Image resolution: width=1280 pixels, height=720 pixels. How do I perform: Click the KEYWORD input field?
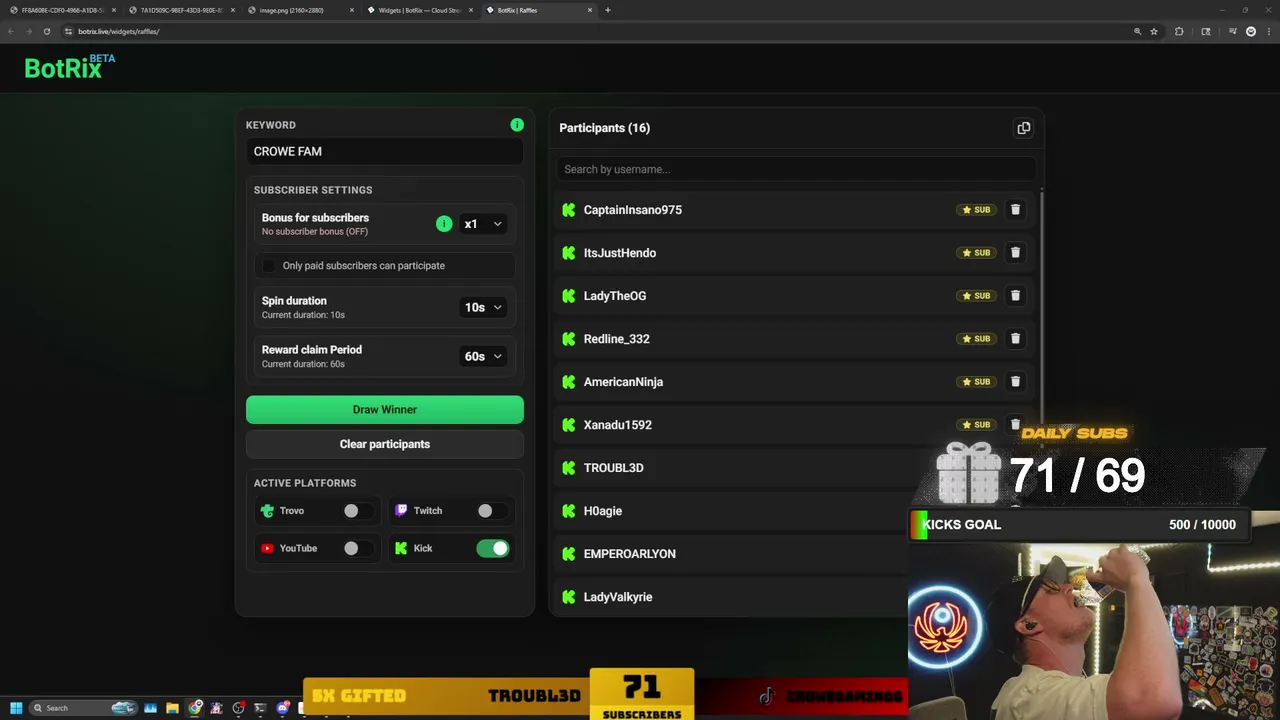tap(385, 151)
